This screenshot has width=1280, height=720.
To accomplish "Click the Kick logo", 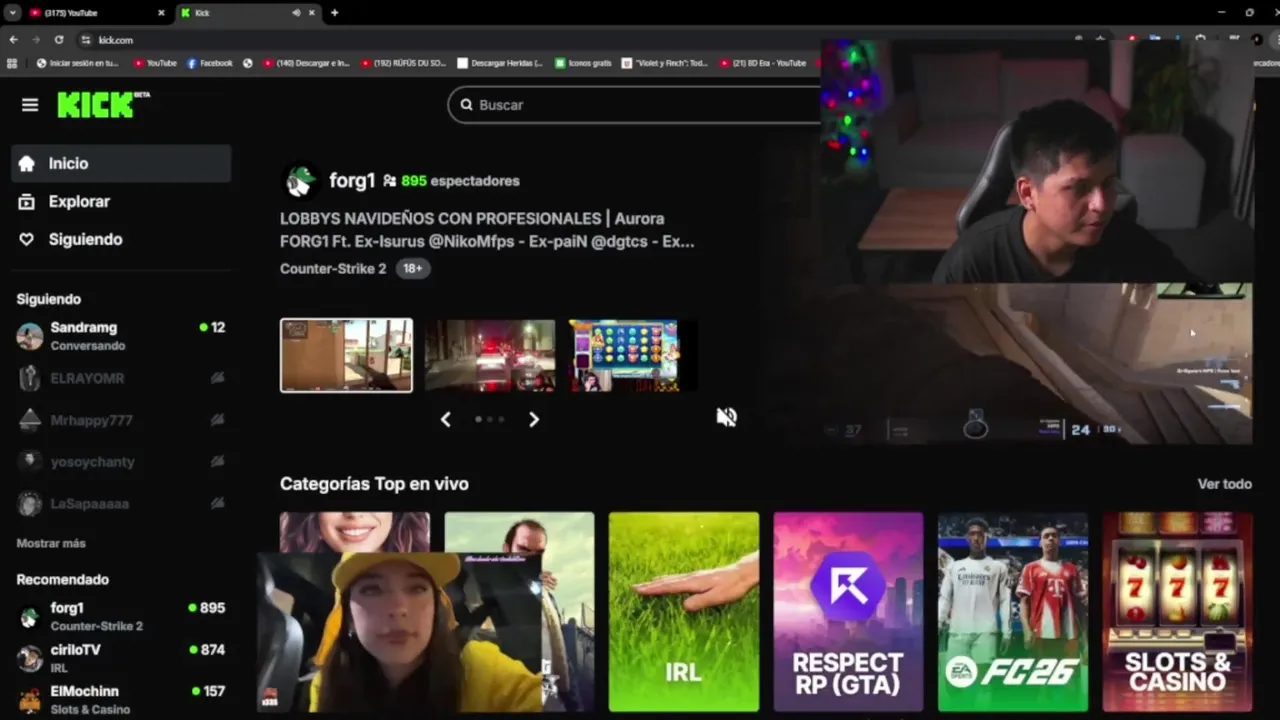I will 102,105.
